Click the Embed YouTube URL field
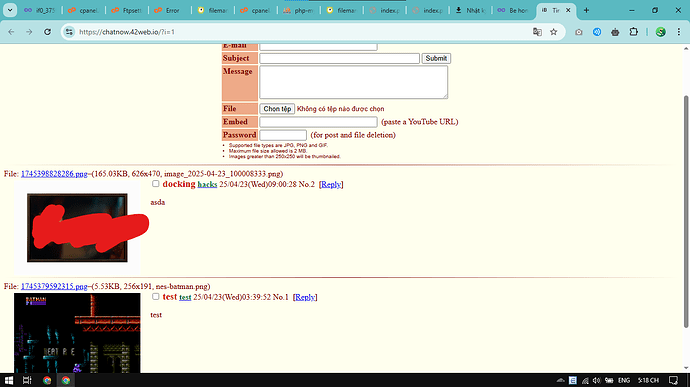This screenshot has height=387, width=690. [x=318, y=122]
